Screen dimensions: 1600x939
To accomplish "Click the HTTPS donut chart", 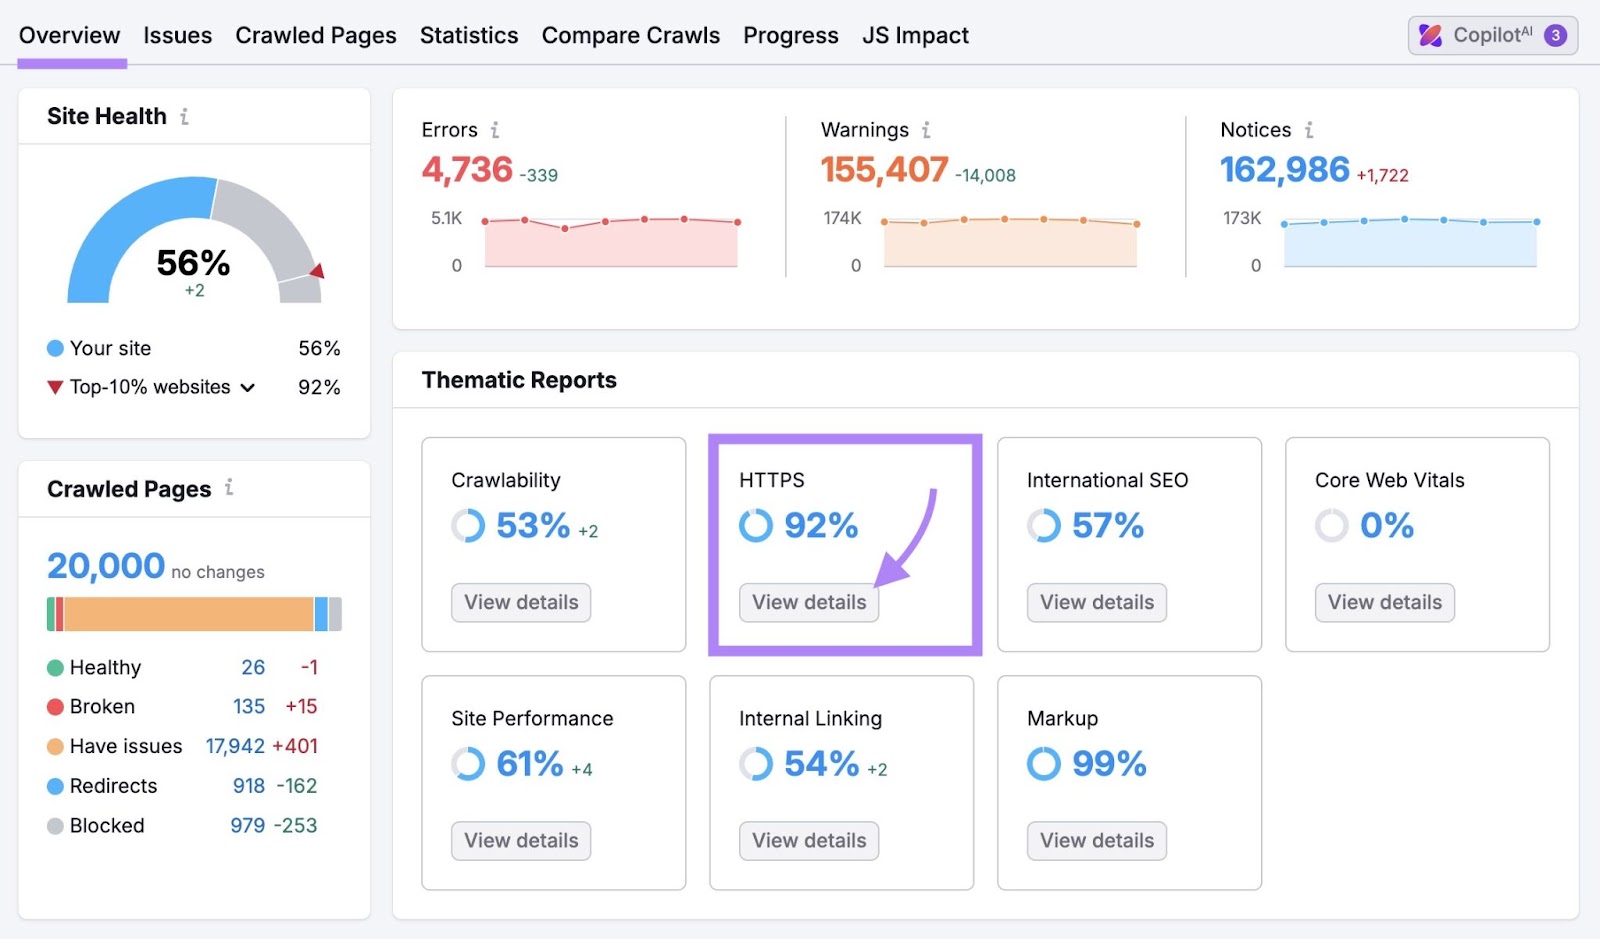I will pos(755,524).
